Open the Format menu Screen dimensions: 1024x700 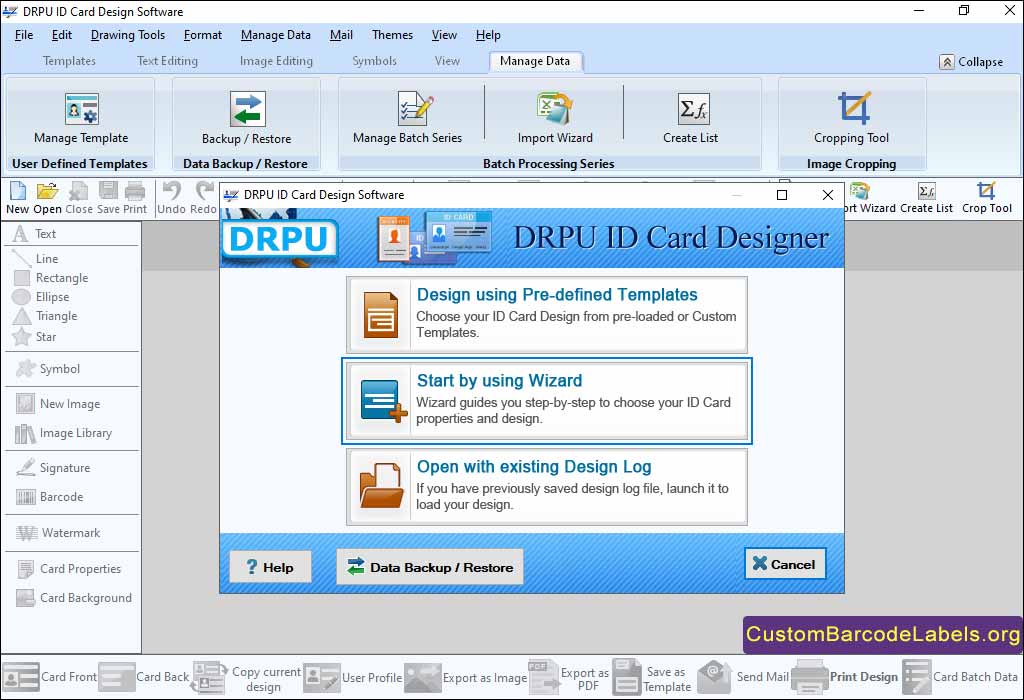[x=202, y=35]
